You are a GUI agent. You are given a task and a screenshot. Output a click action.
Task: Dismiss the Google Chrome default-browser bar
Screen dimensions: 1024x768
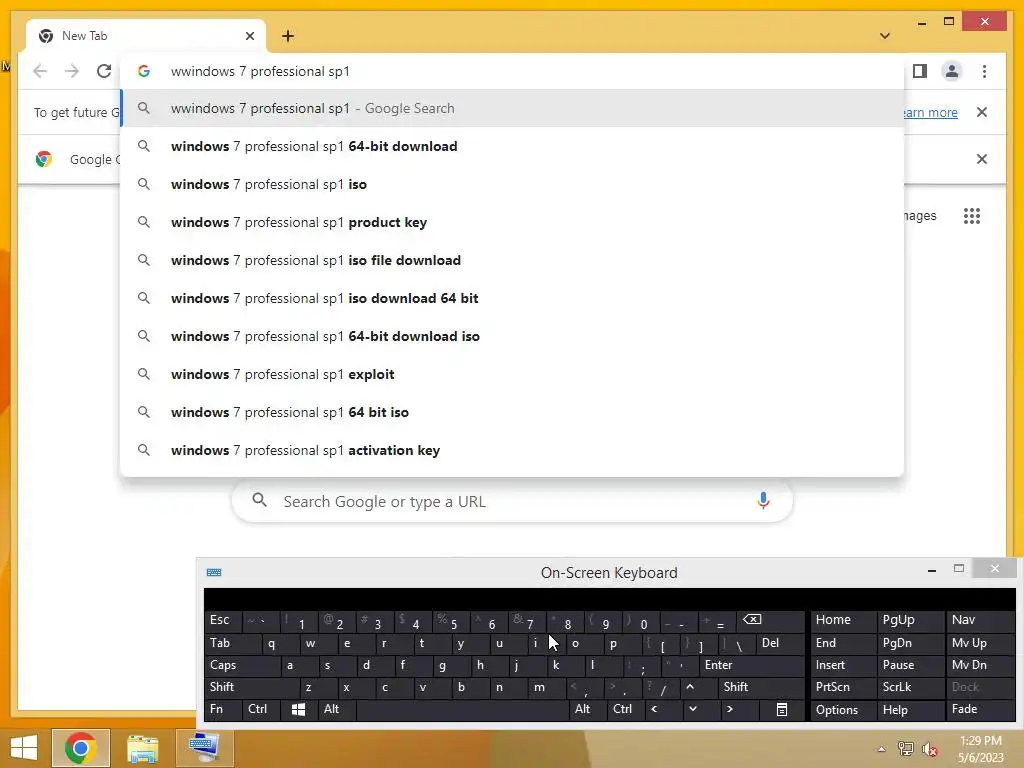click(x=982, y=159)
